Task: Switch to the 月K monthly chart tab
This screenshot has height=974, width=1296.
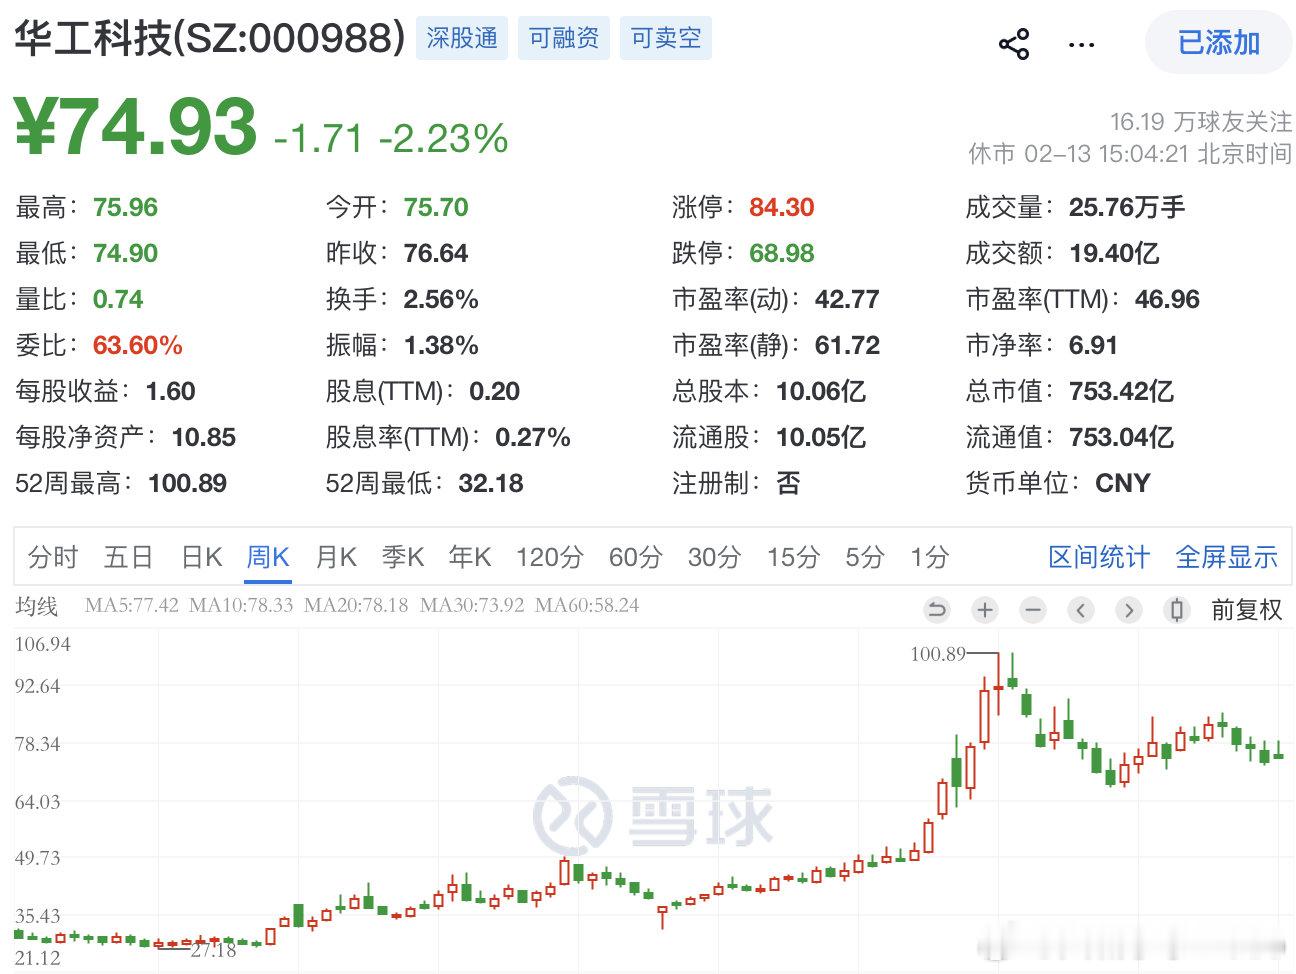Action: pos(335,557)
